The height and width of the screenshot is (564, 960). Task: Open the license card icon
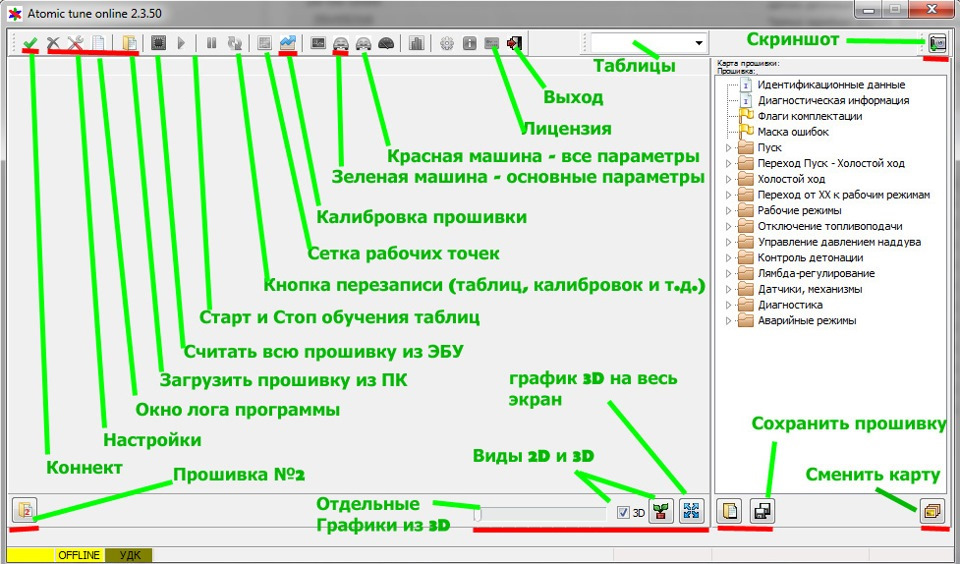point(492,43)
